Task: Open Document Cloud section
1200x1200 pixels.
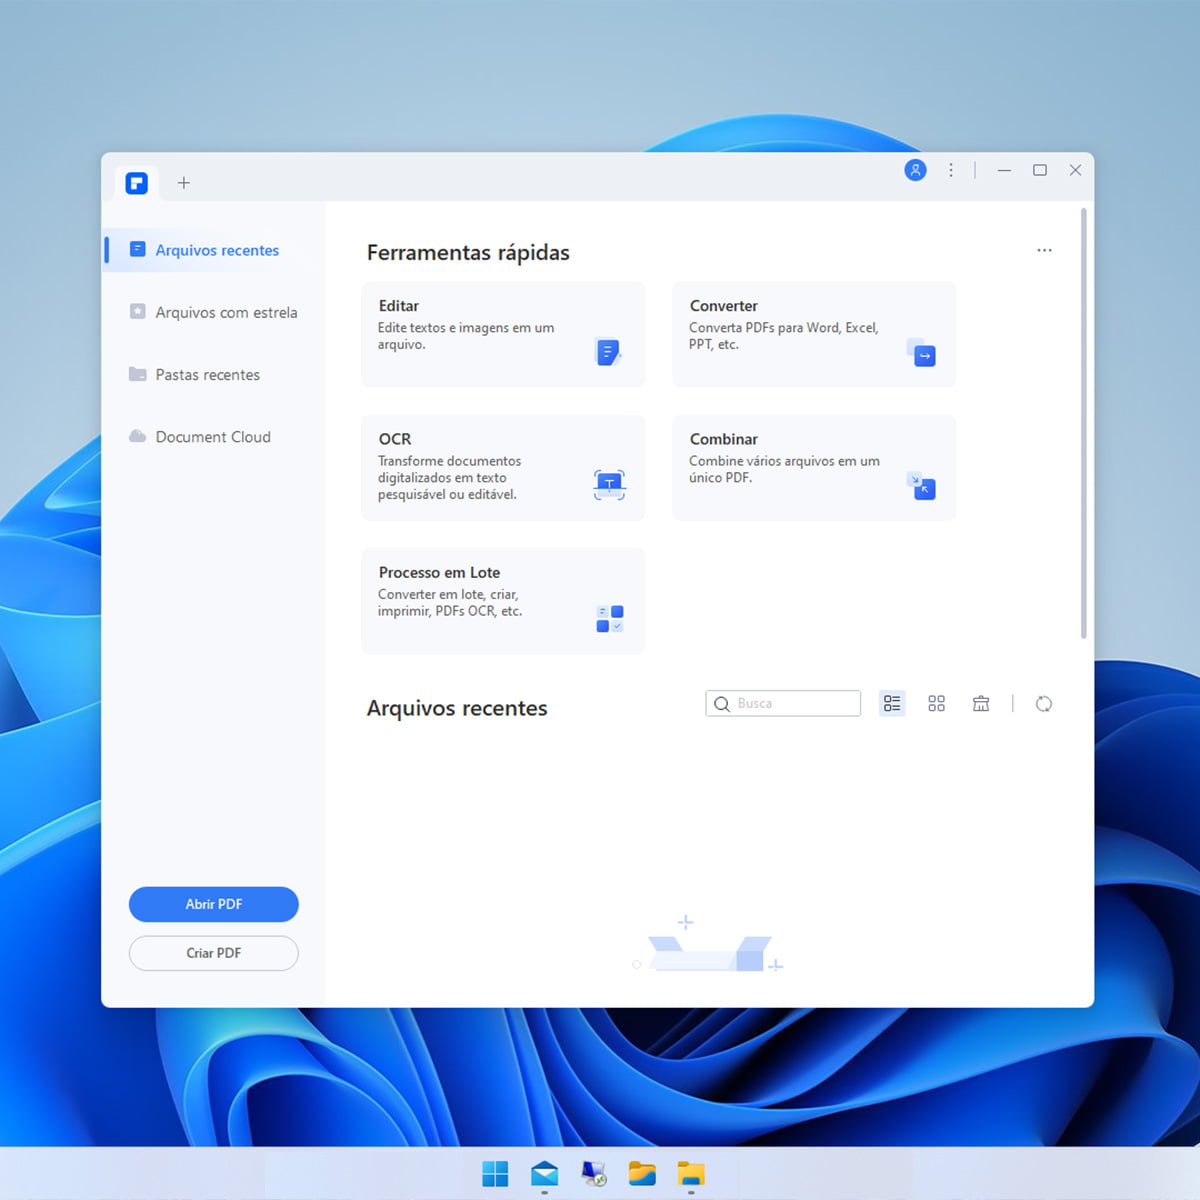Action: (x=214, y=436)
